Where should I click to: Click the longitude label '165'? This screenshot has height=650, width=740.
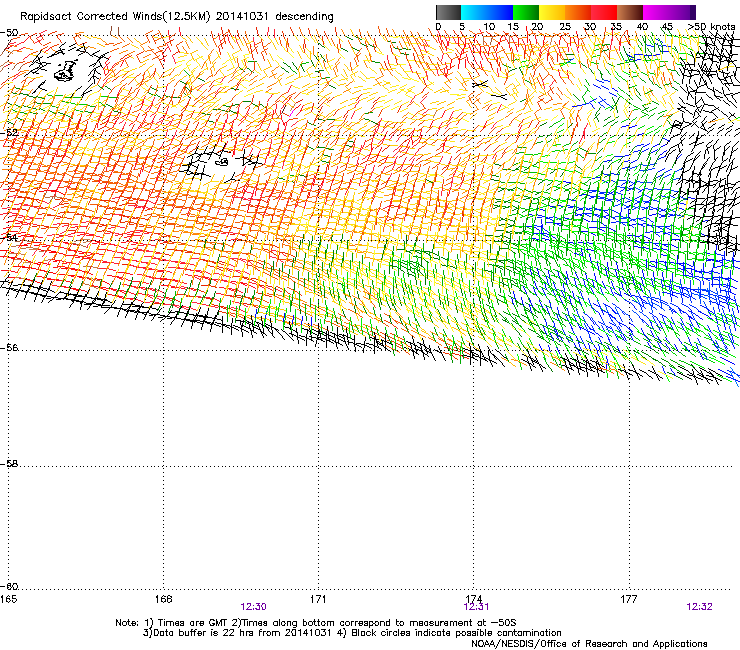click(8, 599)
